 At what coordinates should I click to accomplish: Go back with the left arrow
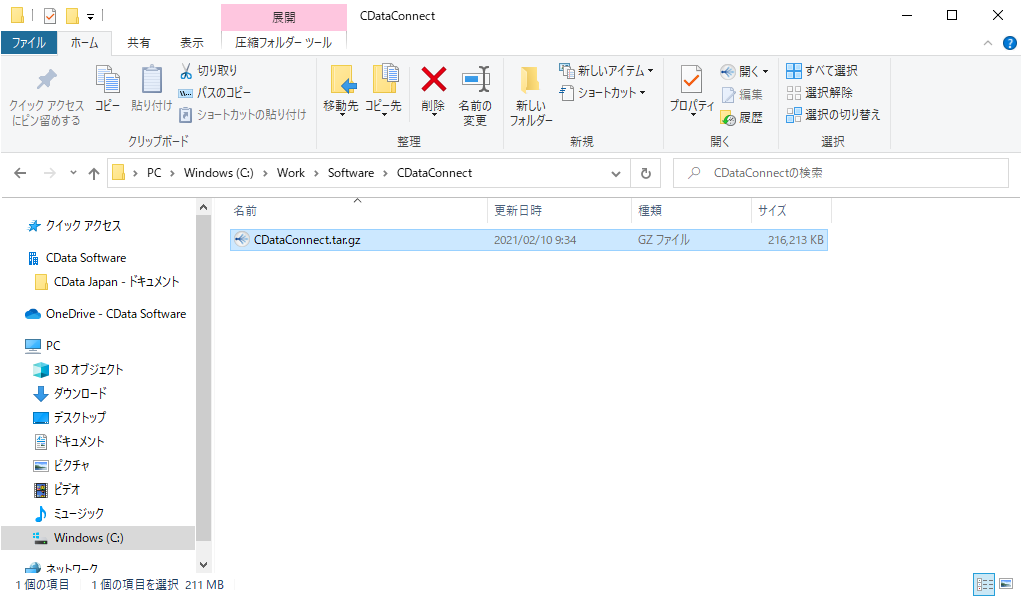click(x=20, y=173)
